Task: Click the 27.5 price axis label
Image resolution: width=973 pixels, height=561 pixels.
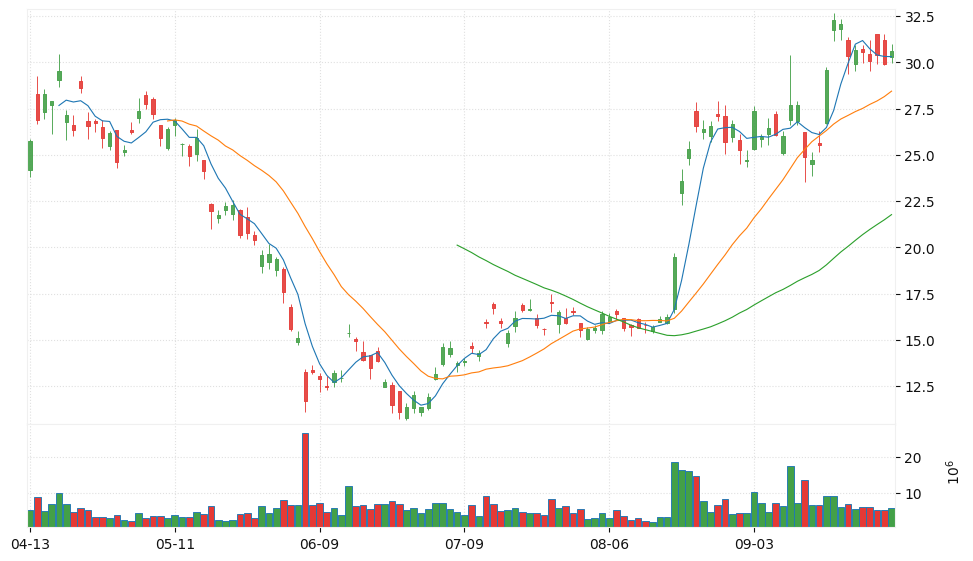Action: [x=920, y=110]
